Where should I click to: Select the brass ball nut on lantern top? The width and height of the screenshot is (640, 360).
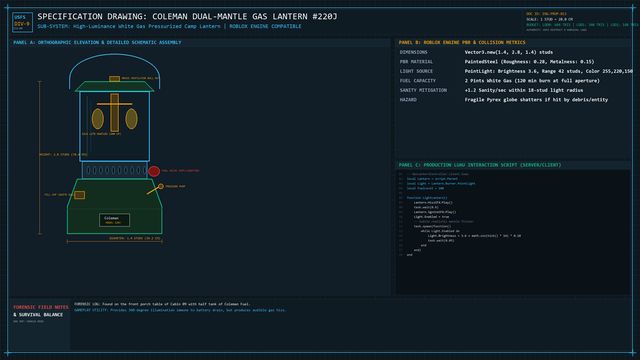pos(114,78)
